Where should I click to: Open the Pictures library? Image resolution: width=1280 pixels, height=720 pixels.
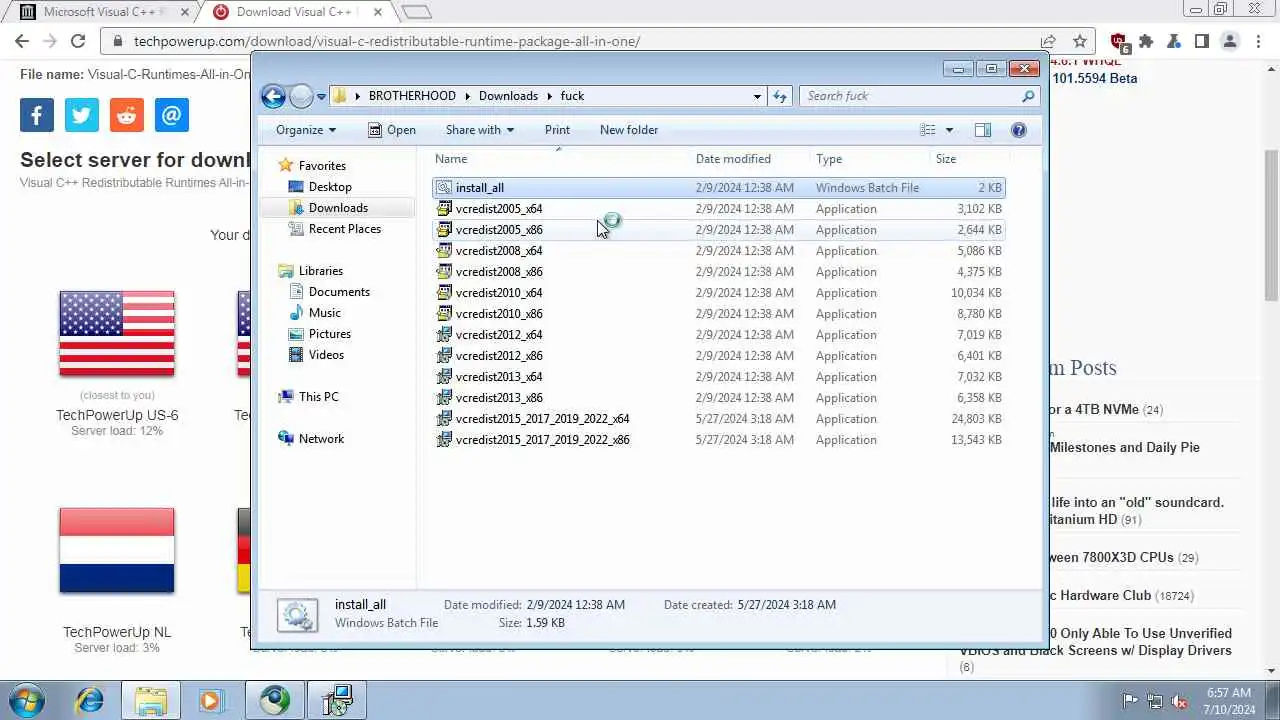(330, 334)
